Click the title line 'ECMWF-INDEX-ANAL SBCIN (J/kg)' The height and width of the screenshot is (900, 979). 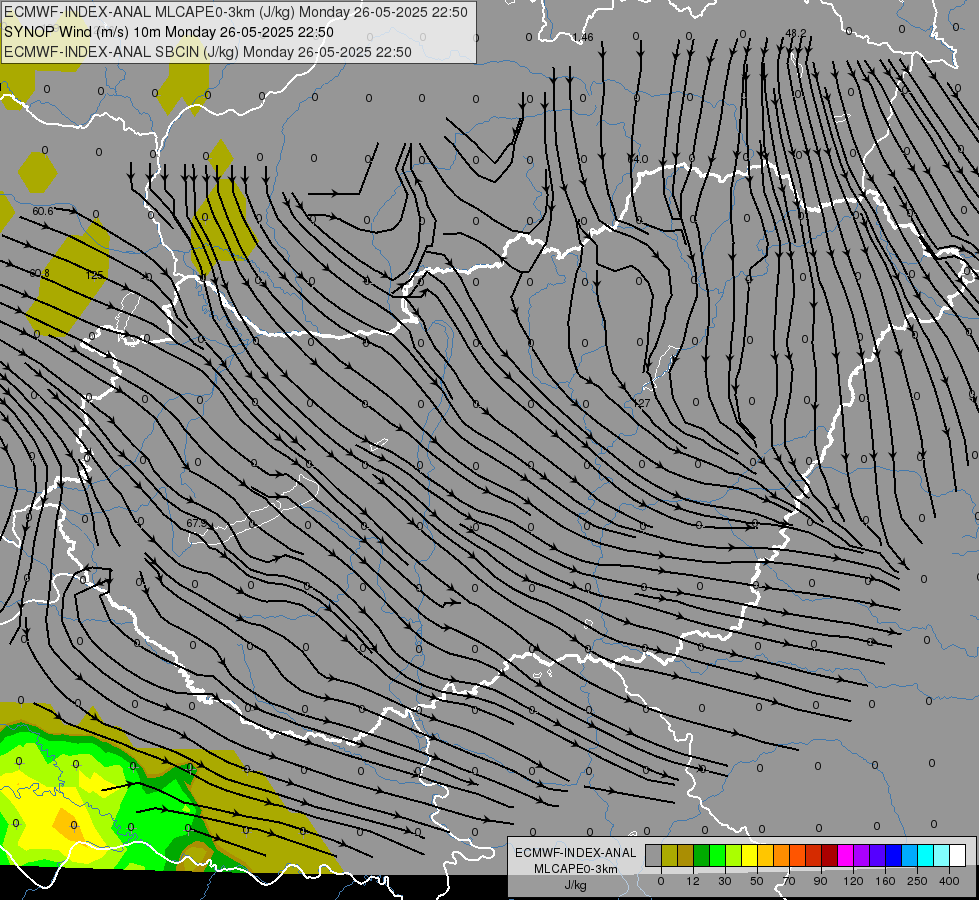coord(121,52)
